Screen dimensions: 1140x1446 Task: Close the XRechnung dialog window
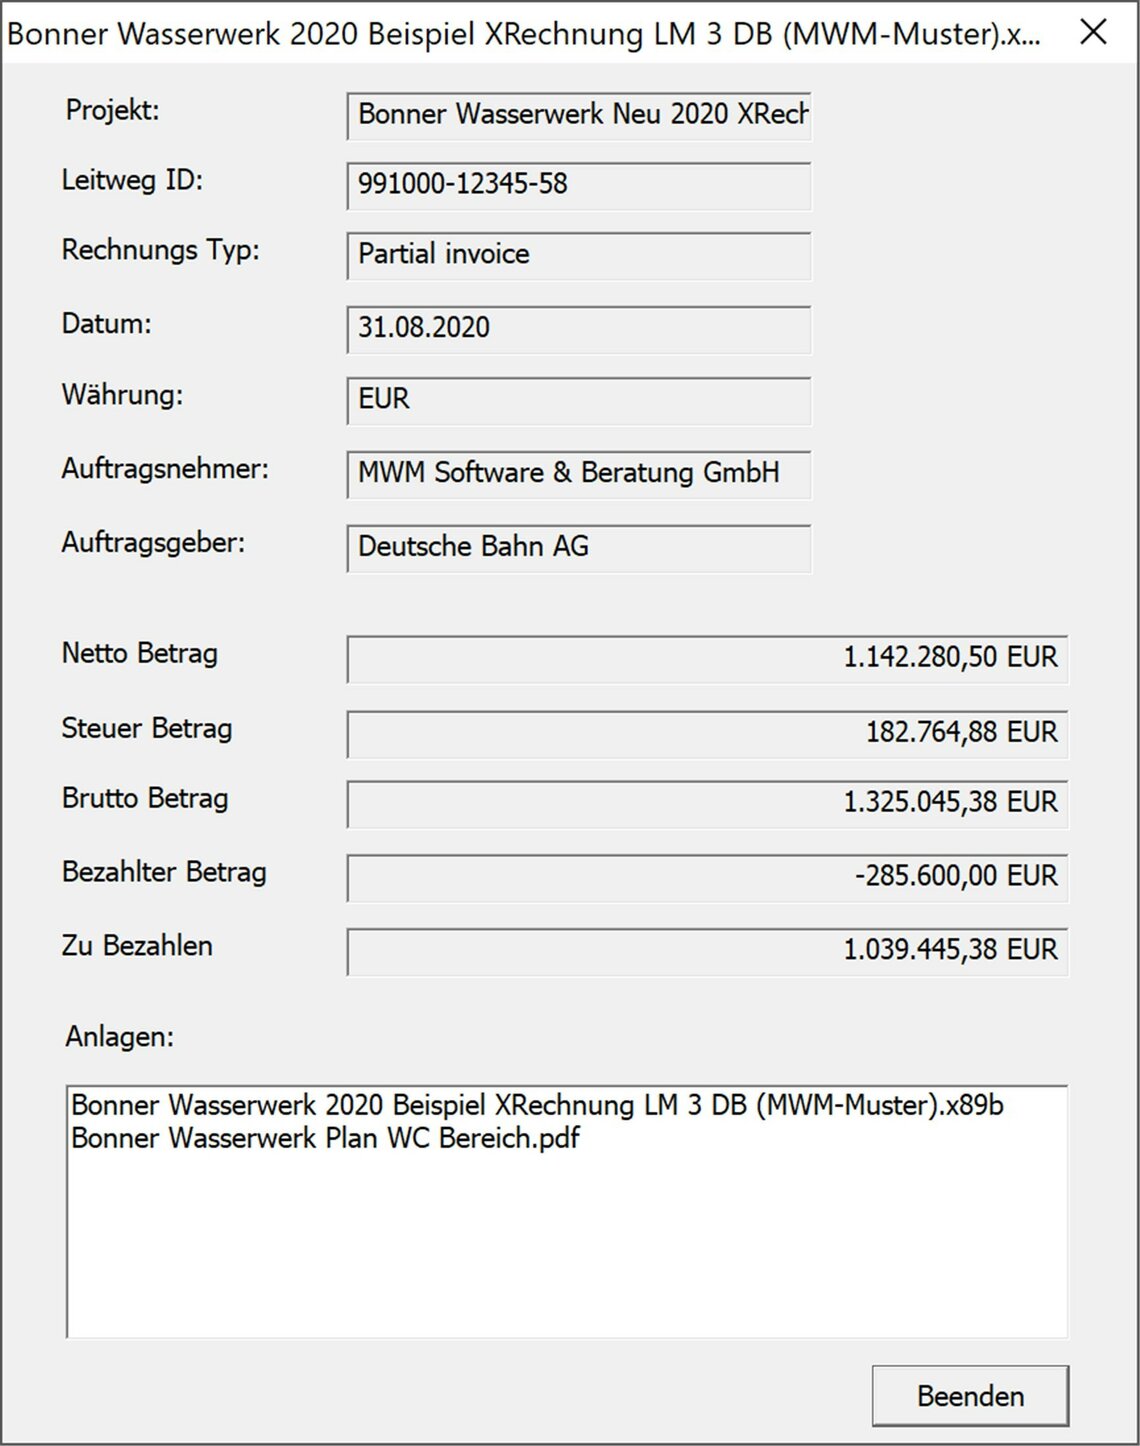pos(1094,32)
